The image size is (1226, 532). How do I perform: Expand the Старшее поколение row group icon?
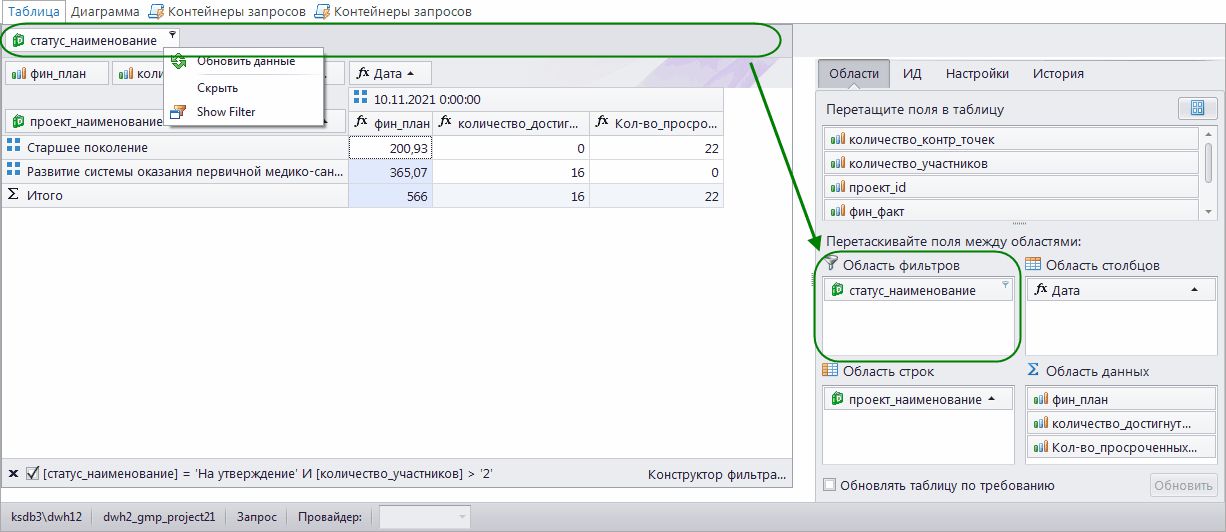(x=13, y=147)
